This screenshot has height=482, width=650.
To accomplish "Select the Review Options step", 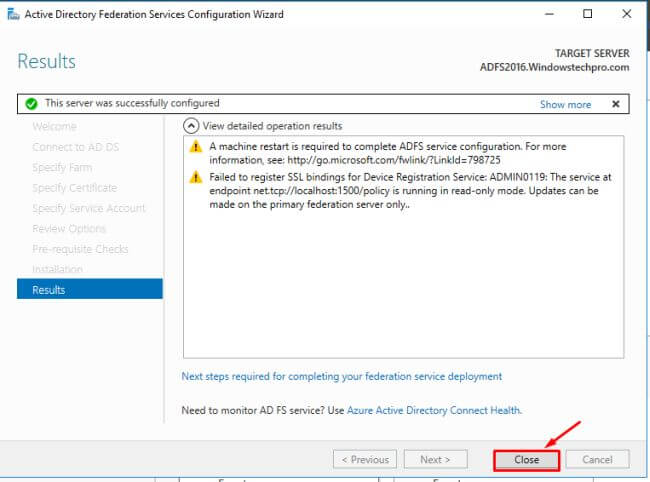I will pos(69,229).
